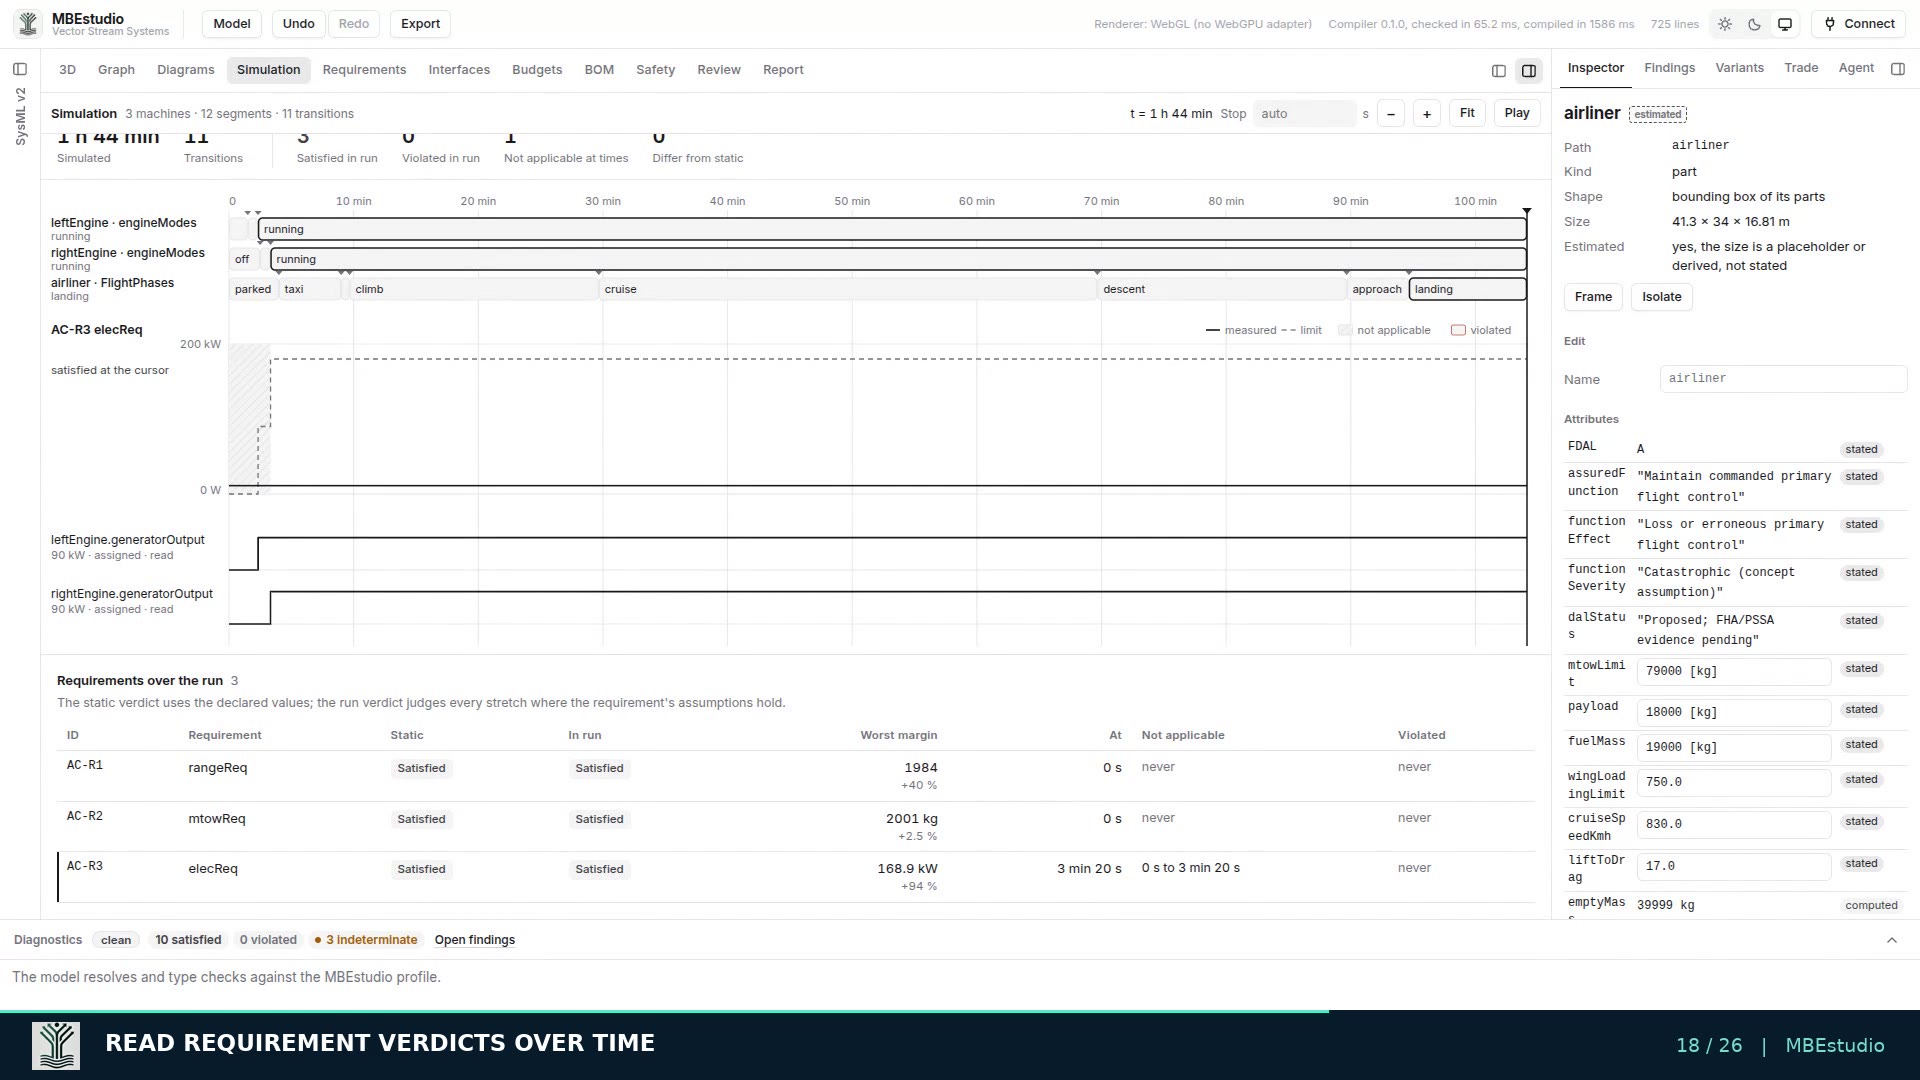The width and height of the screenshot is (1920, 1080).
Task: Switch to light theme sun icon
Action: click(1725, 24)
